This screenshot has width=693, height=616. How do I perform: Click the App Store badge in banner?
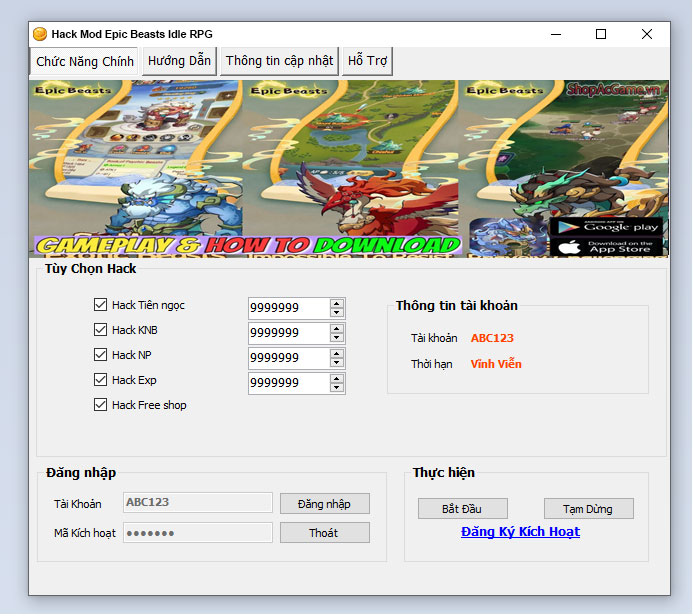click(607, 247)
